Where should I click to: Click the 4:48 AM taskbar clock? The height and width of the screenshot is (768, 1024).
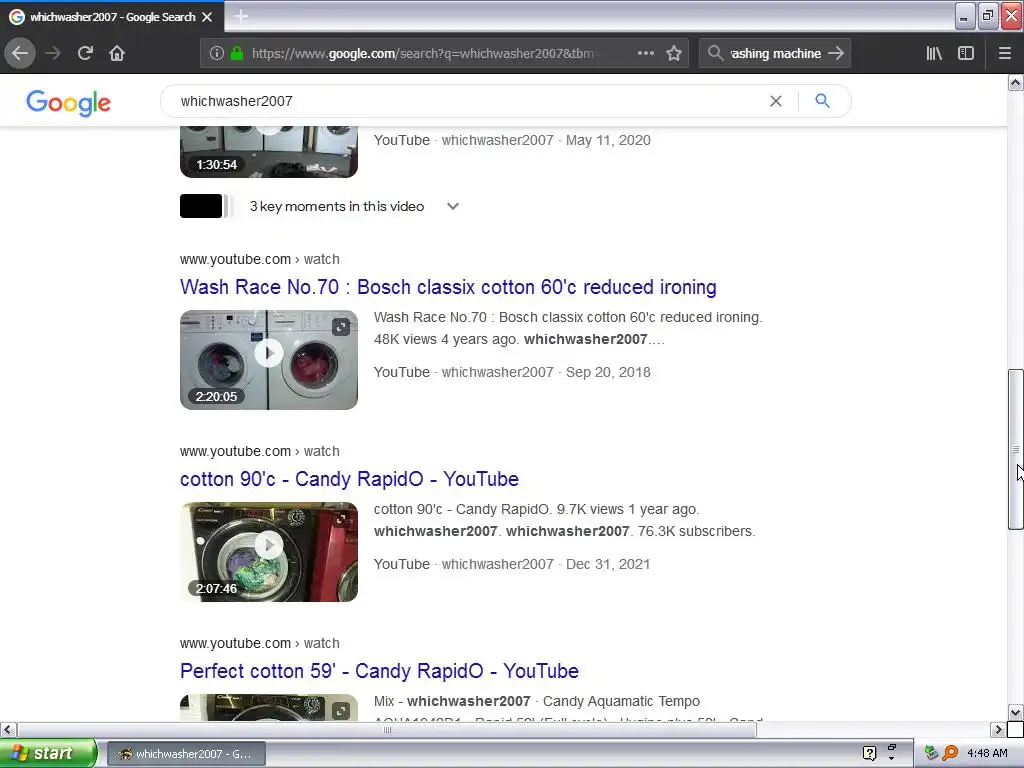tap(987, 753)
